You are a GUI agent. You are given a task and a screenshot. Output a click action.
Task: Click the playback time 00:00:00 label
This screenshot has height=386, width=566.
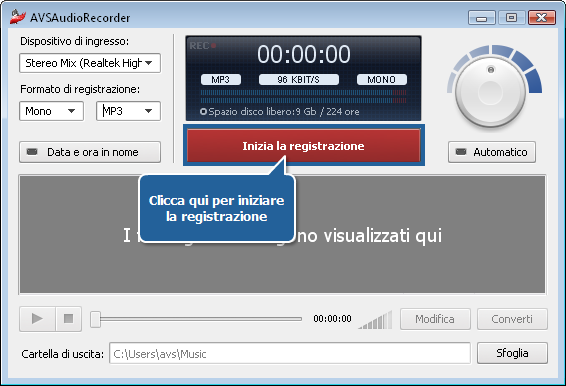click(332, 318)
